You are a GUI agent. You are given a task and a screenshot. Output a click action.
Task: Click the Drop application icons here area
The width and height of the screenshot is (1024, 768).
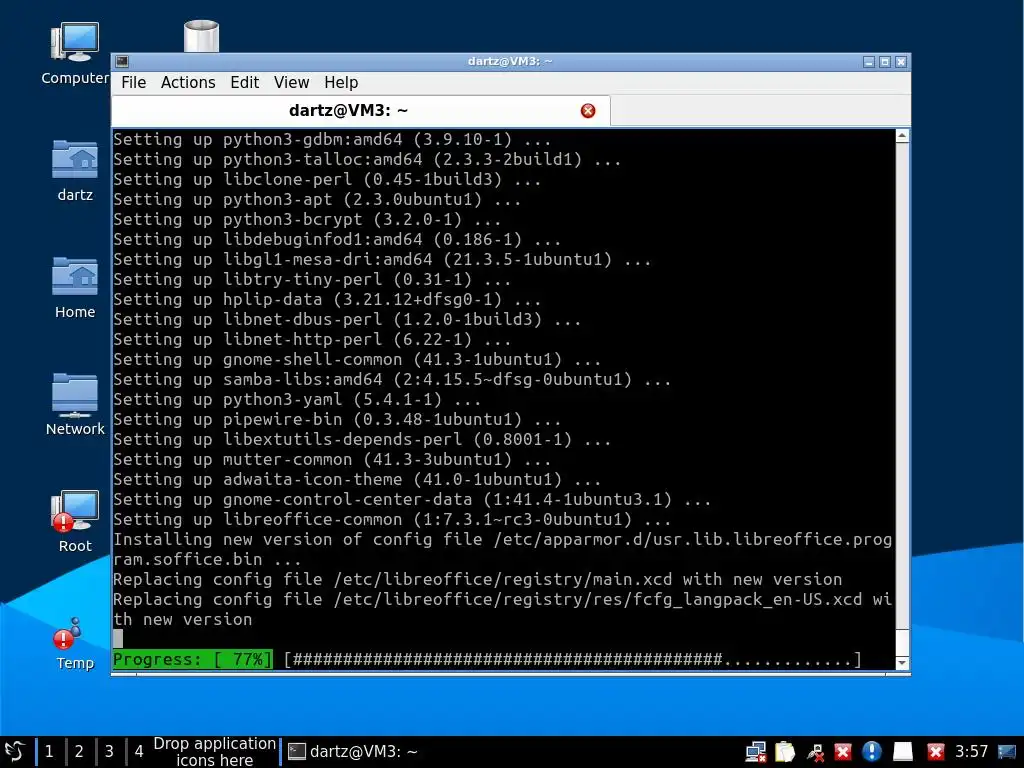[214, 752]
